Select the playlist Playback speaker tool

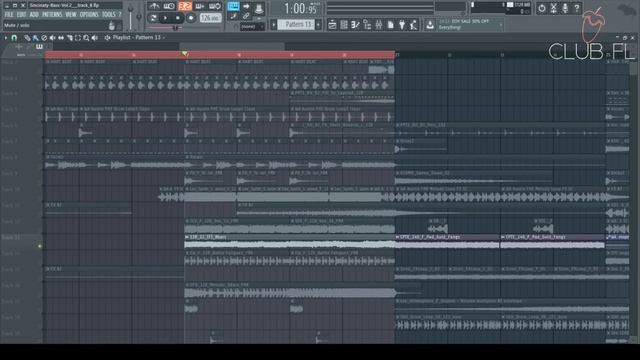(x=95, y=38)
